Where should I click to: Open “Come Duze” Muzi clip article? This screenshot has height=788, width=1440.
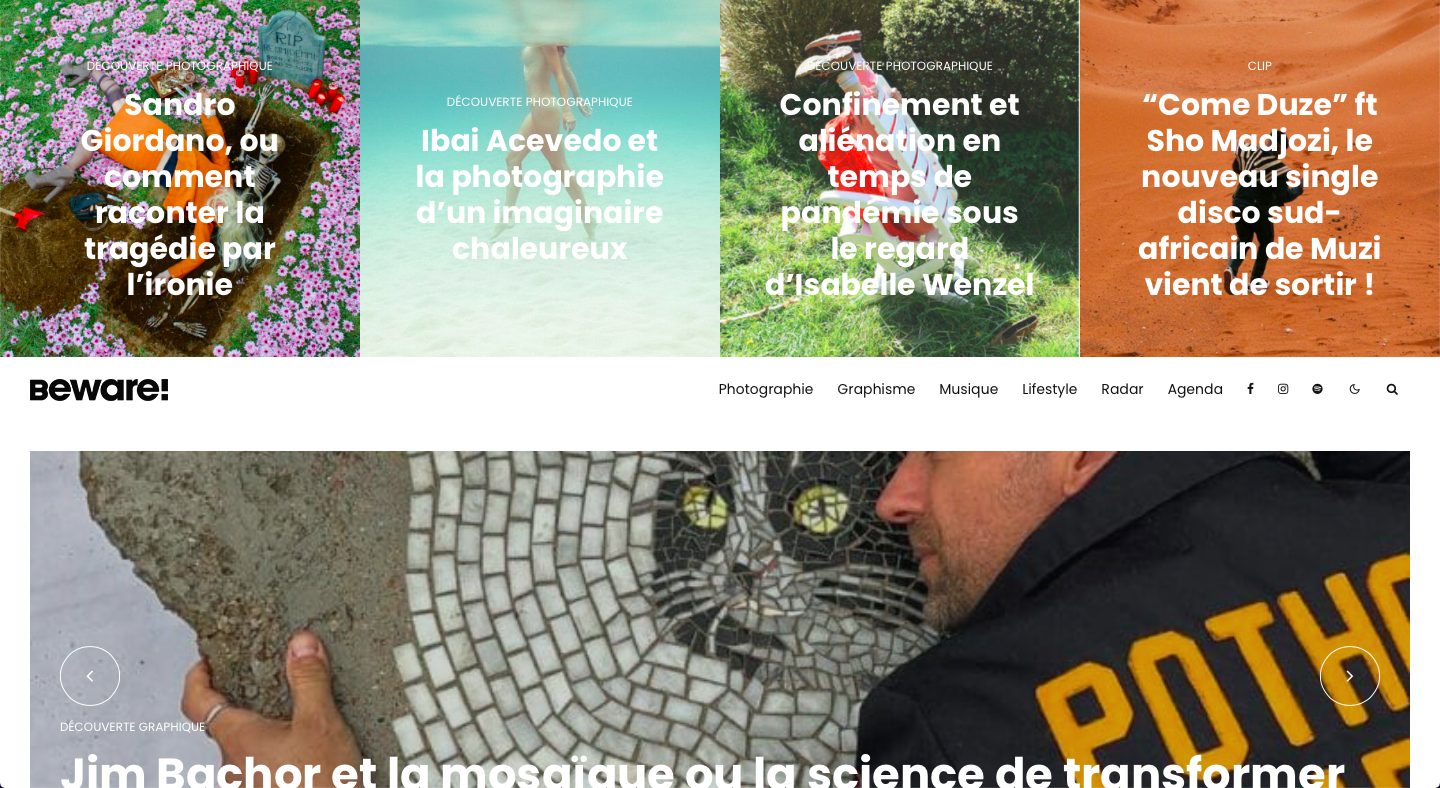[x=1260, y=195]
